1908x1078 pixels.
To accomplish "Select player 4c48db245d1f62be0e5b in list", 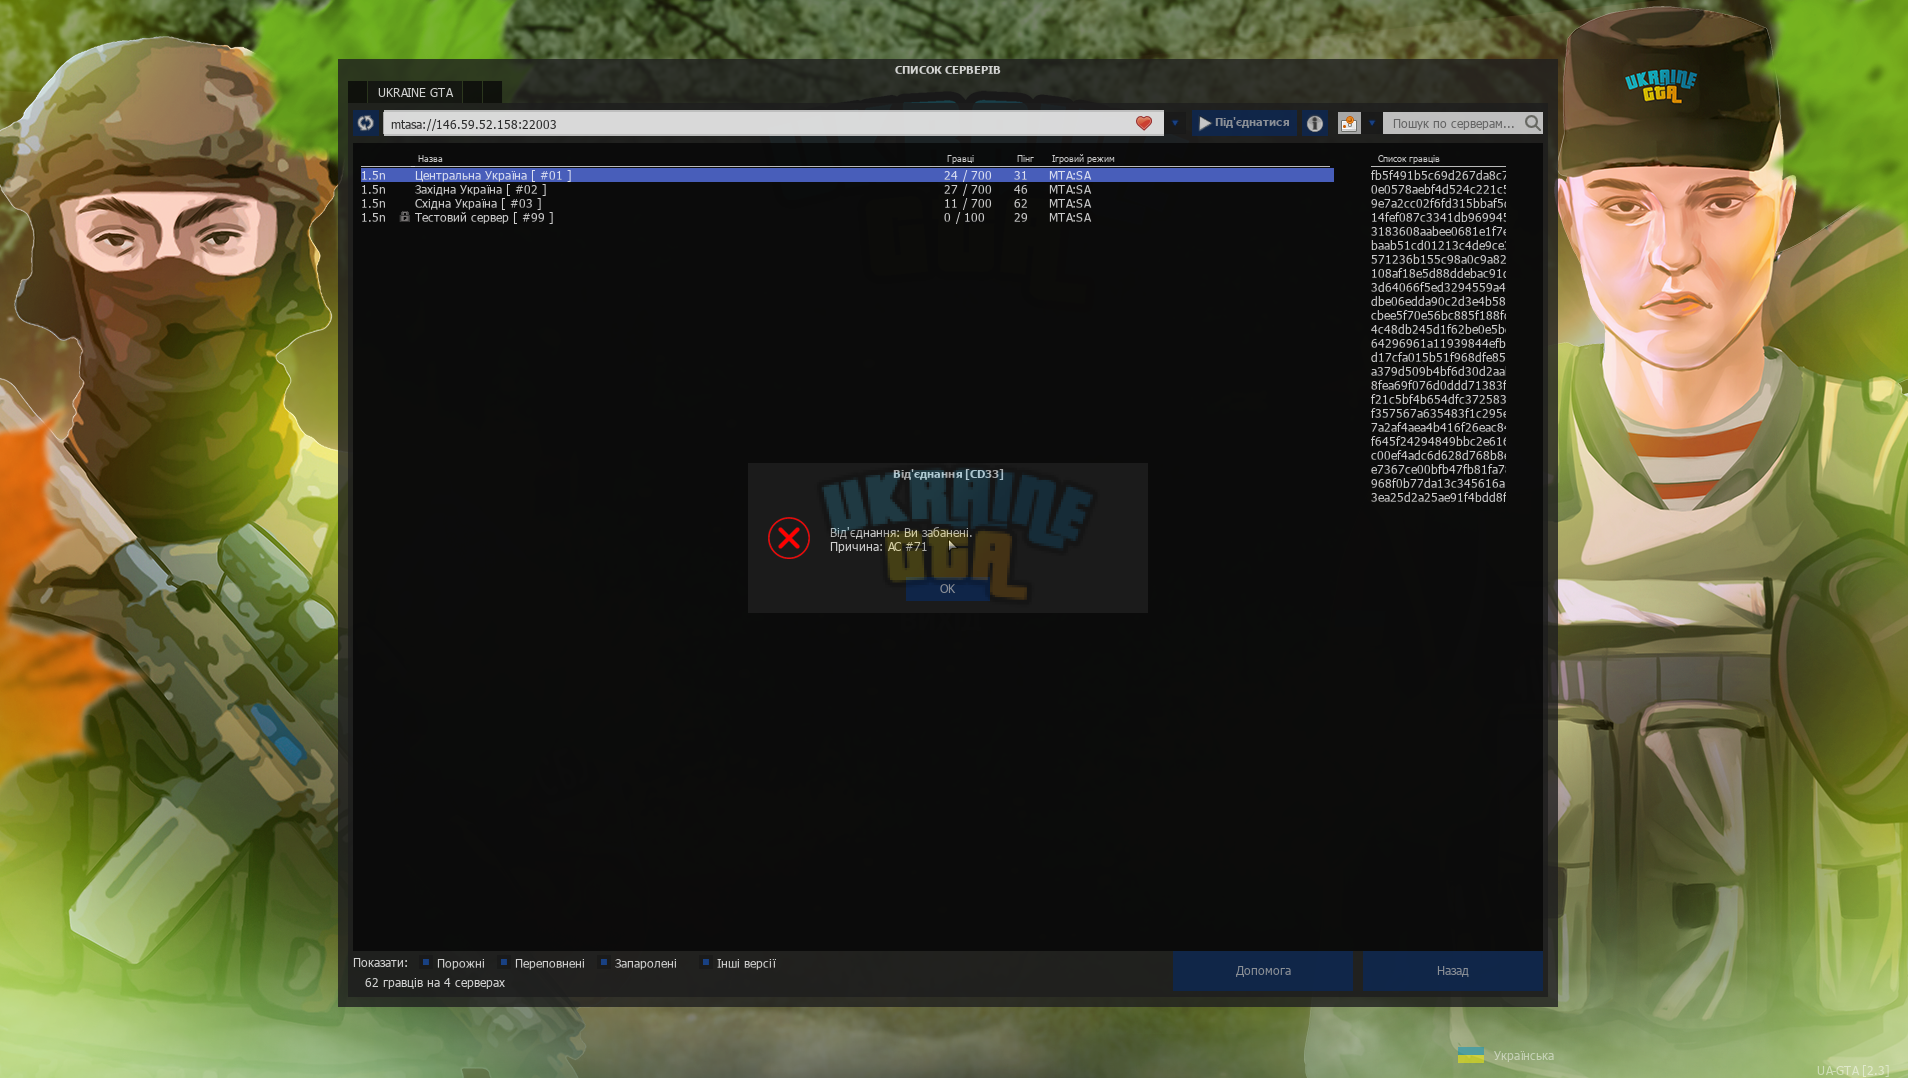I will coord(1438,329).
